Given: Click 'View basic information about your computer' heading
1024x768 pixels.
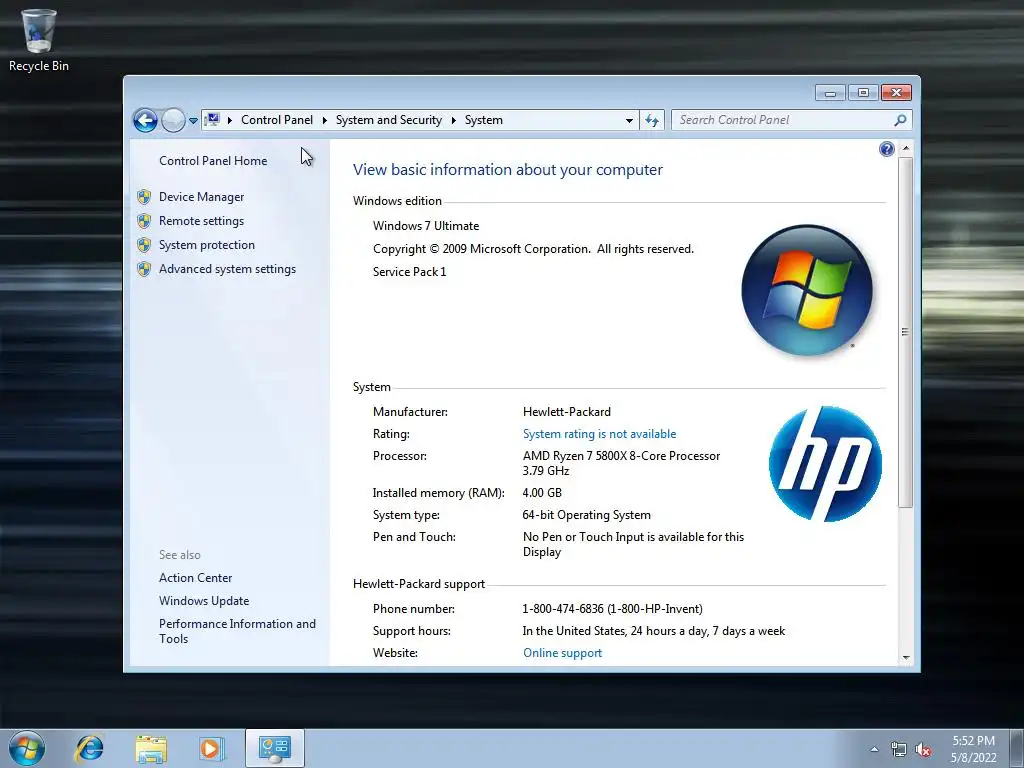Looking at the screenshot, I should coord(507,170).
